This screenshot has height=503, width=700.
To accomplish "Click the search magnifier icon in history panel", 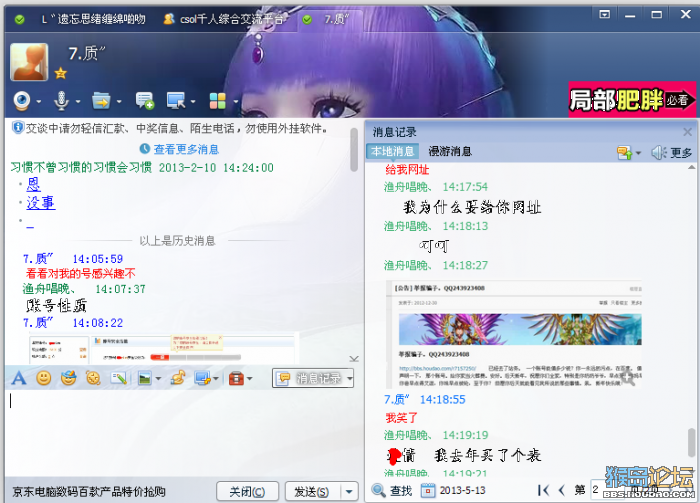I will 379,491.
